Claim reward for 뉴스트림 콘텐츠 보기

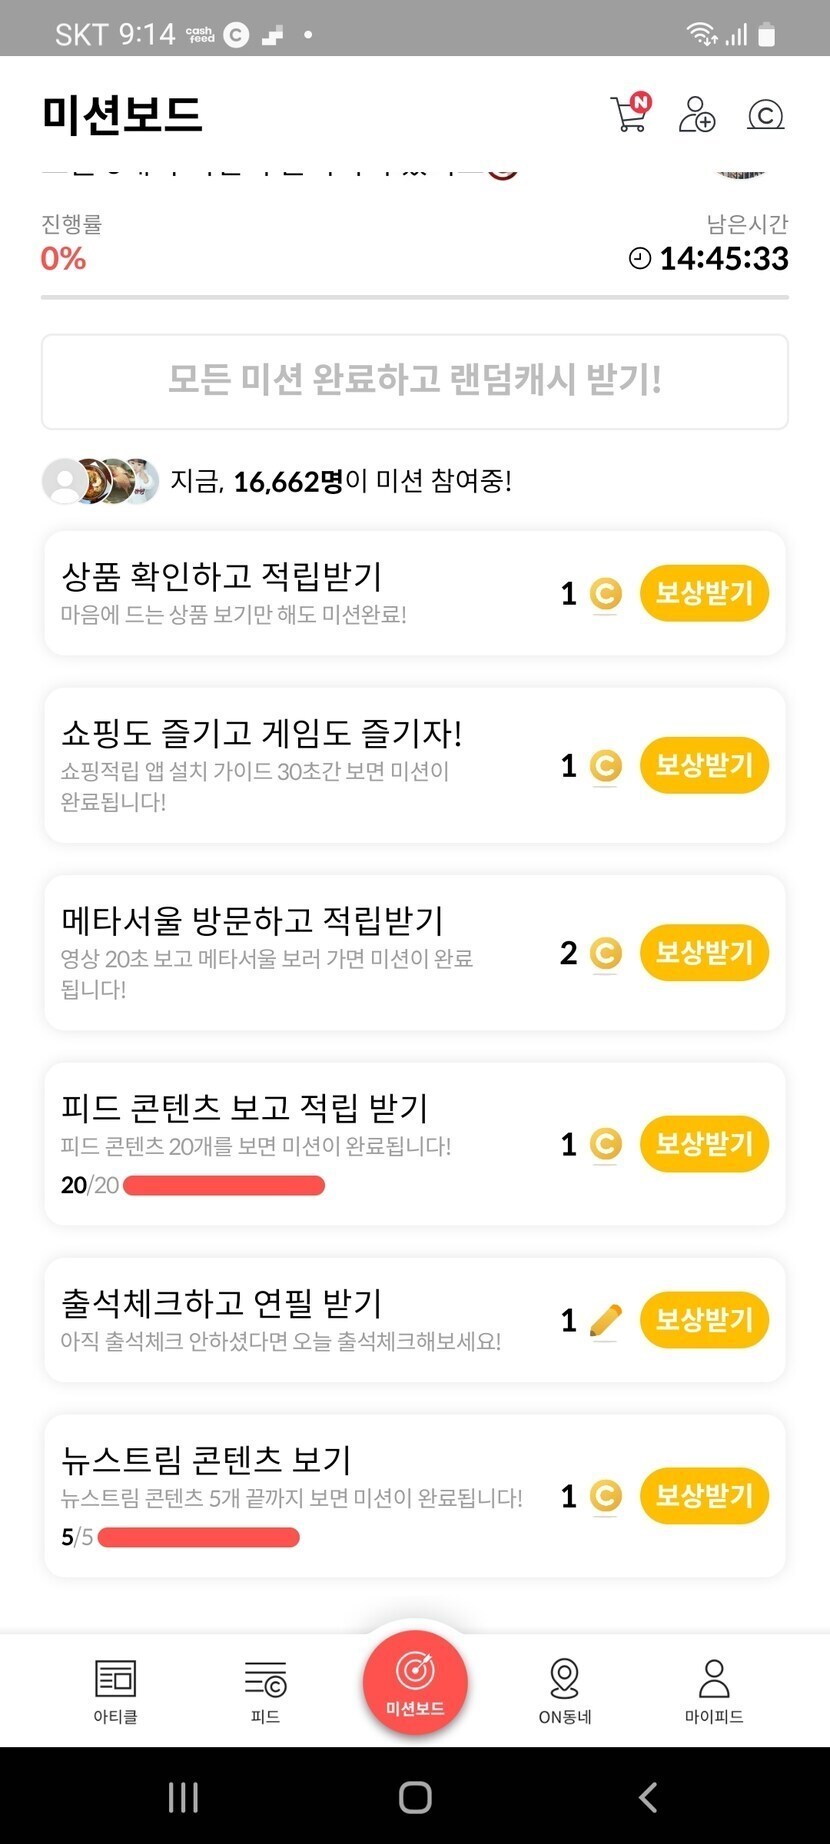coord(704,1496)
